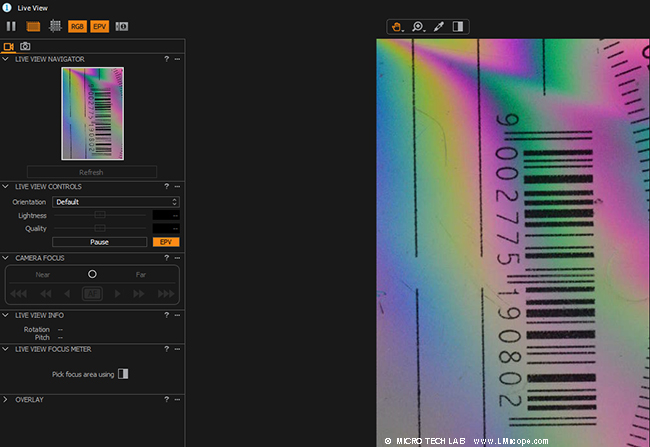Open the Live View Navigator options menu

click(177, 59)
